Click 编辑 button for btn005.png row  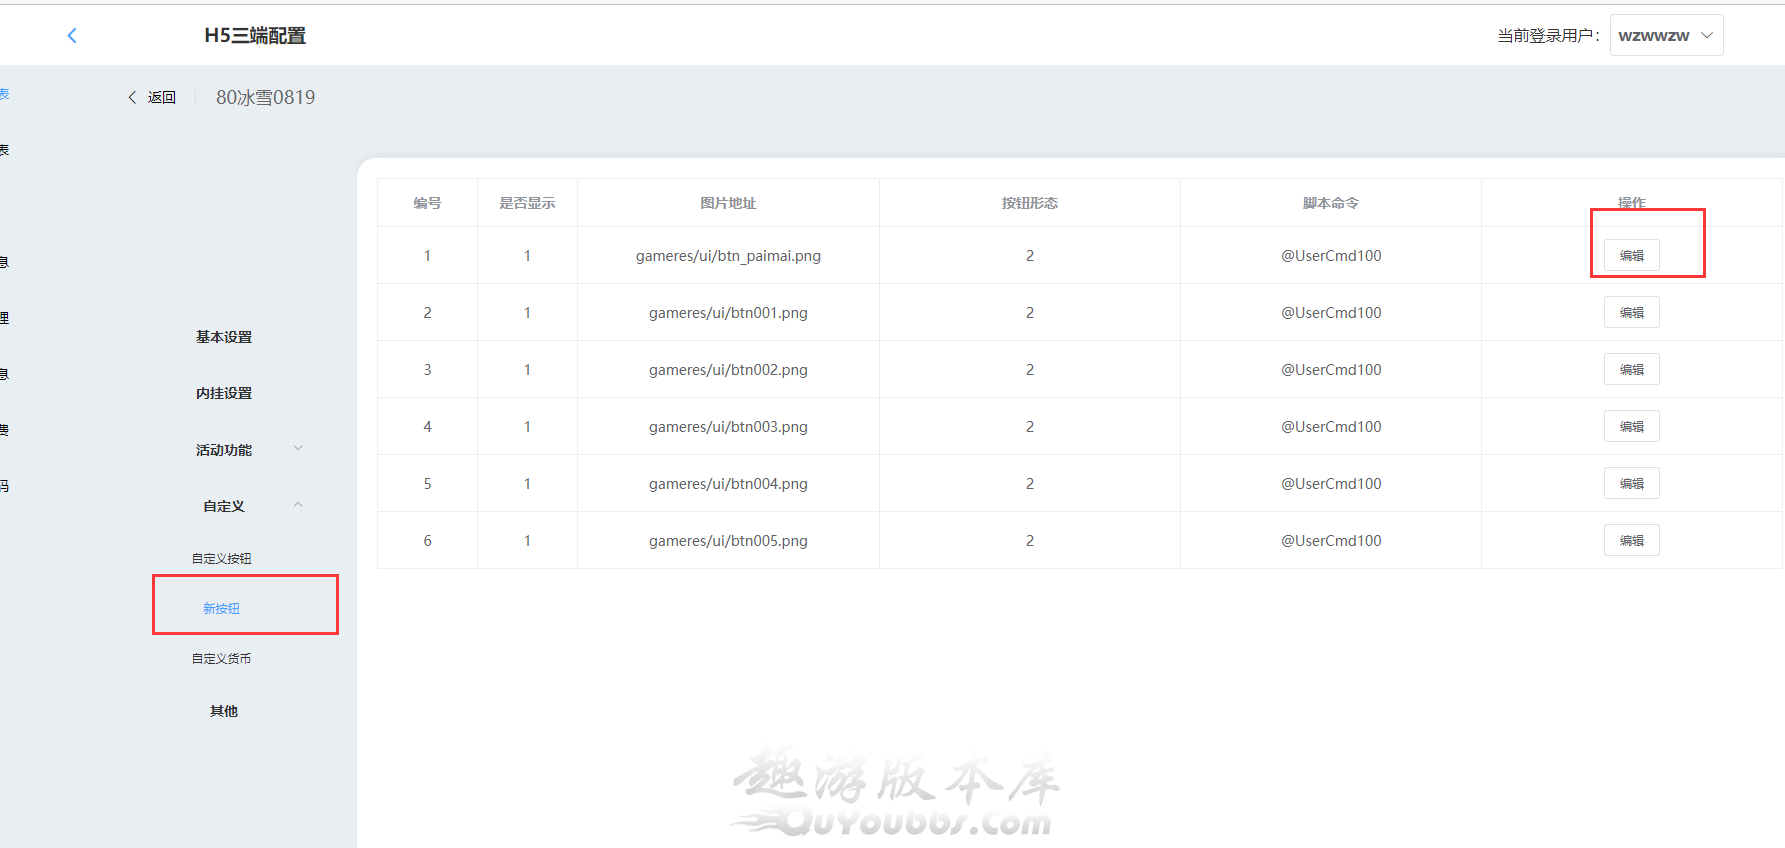(1631, 541)
